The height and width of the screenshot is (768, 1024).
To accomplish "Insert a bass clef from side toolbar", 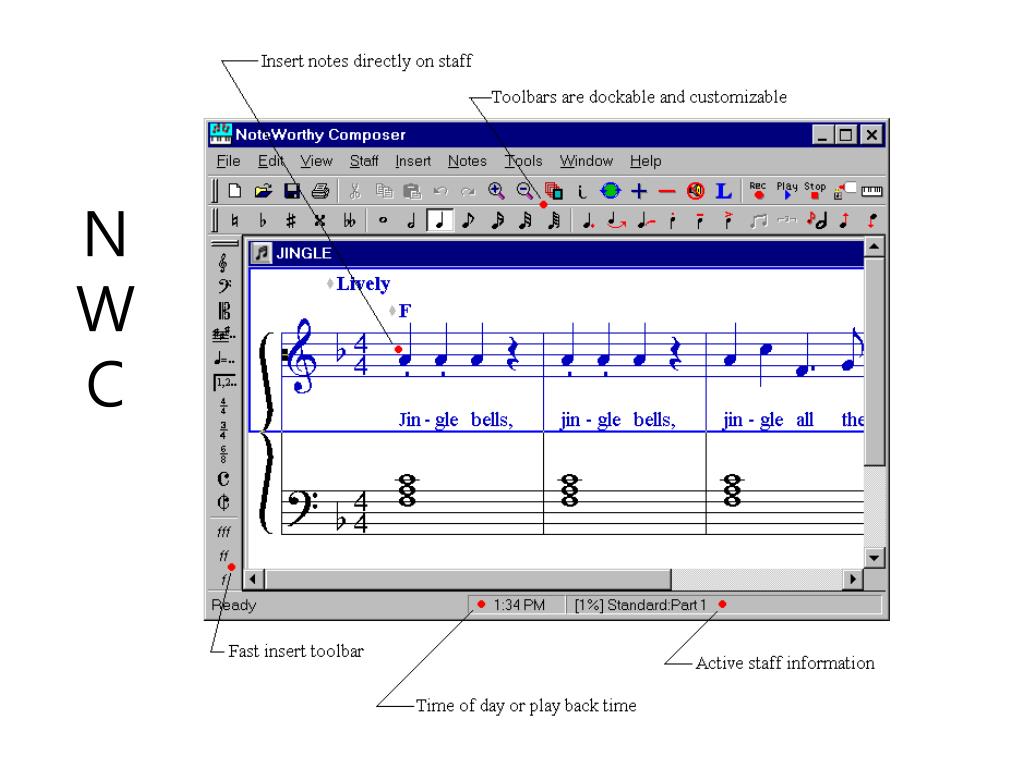I will pyautogui.click(x=224, y=286).
